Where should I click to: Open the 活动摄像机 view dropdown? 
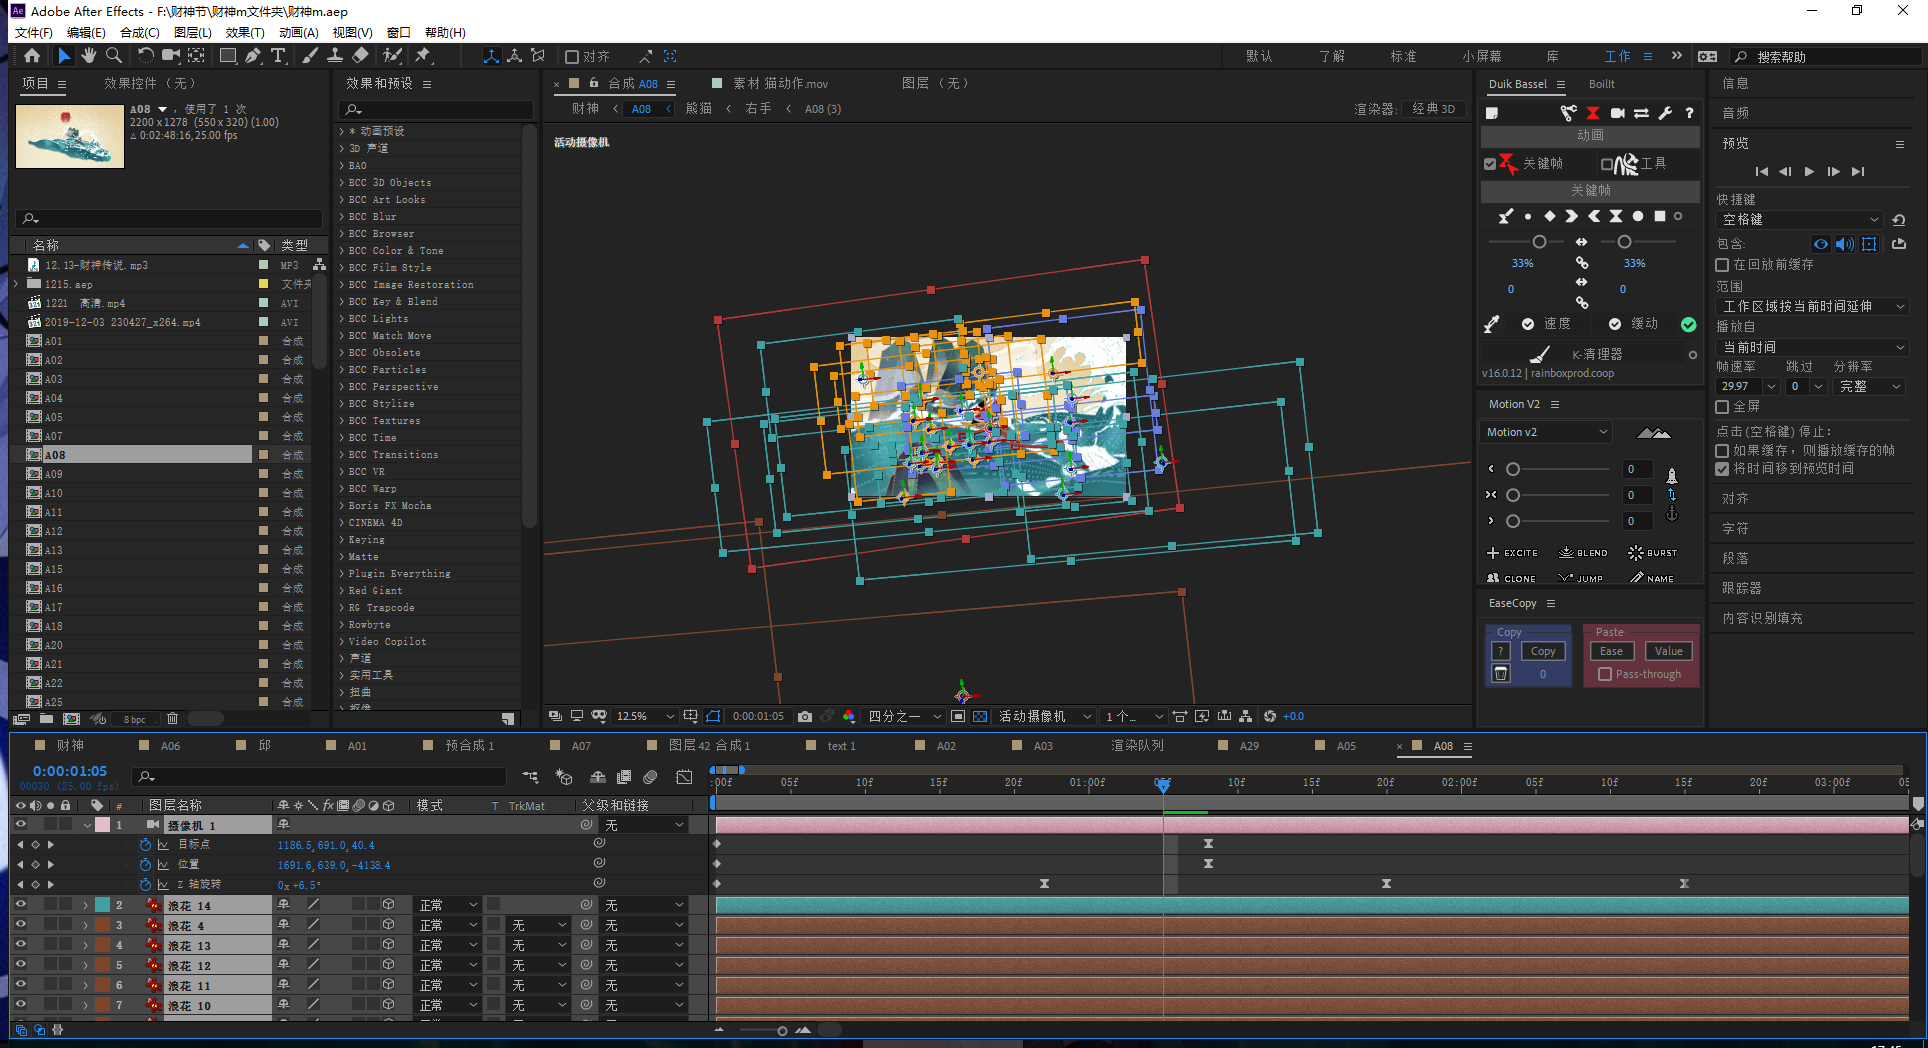click(x=1045, y=716)
